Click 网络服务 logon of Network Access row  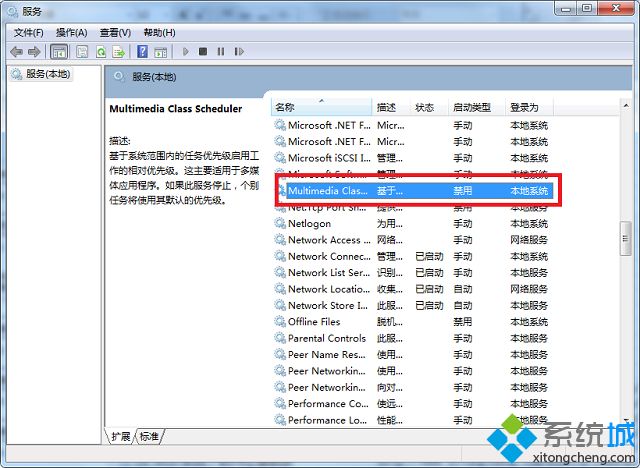(529, 240)
